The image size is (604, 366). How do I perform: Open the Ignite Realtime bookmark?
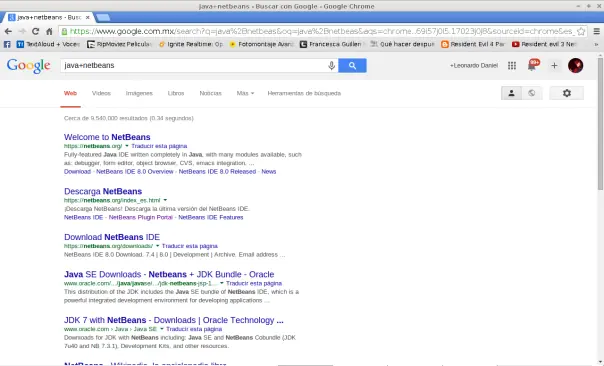[x=191, y=44]
